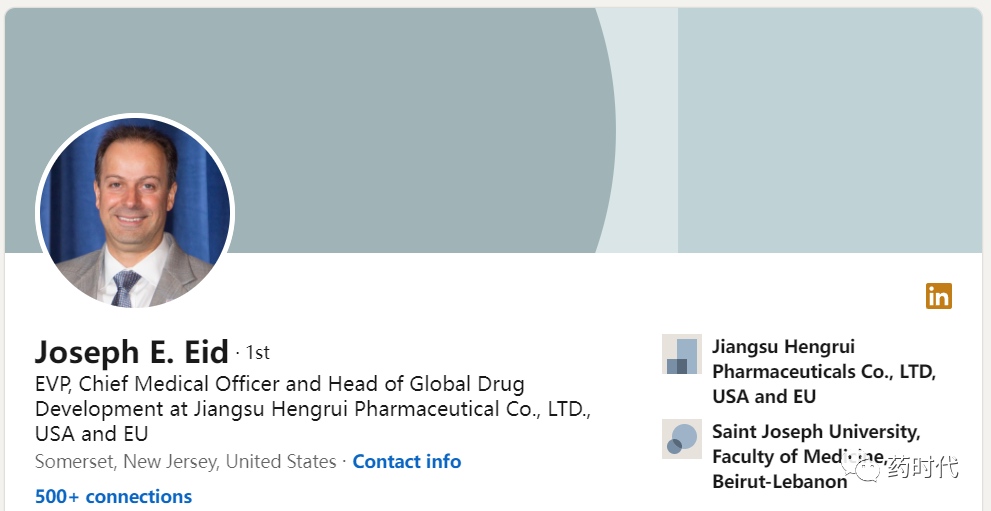Open the Contact info link
The width and height of the screenshot is (991, 511).
coord(406,462)
